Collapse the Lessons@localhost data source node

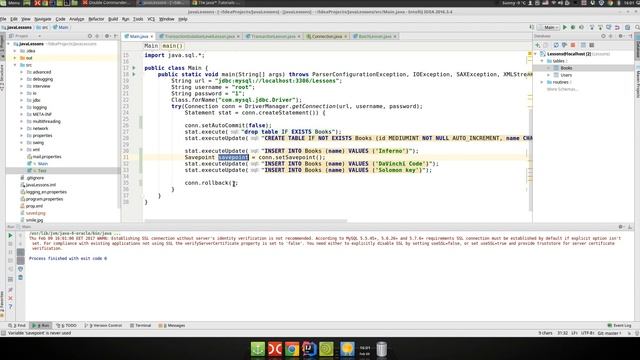(536, 54)
